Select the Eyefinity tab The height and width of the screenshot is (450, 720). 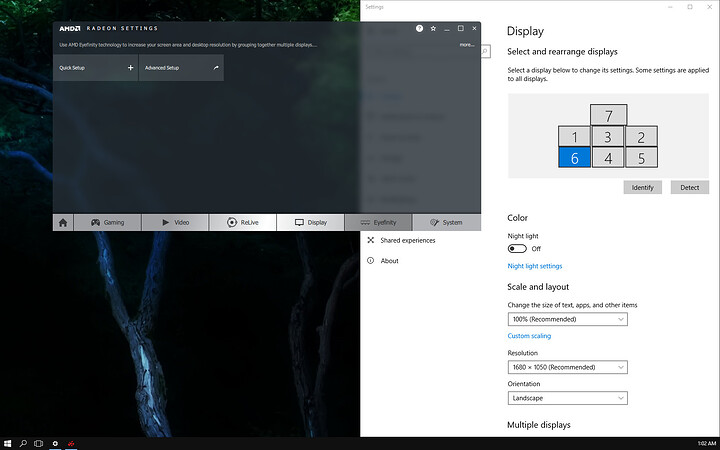tap(378, 223)
